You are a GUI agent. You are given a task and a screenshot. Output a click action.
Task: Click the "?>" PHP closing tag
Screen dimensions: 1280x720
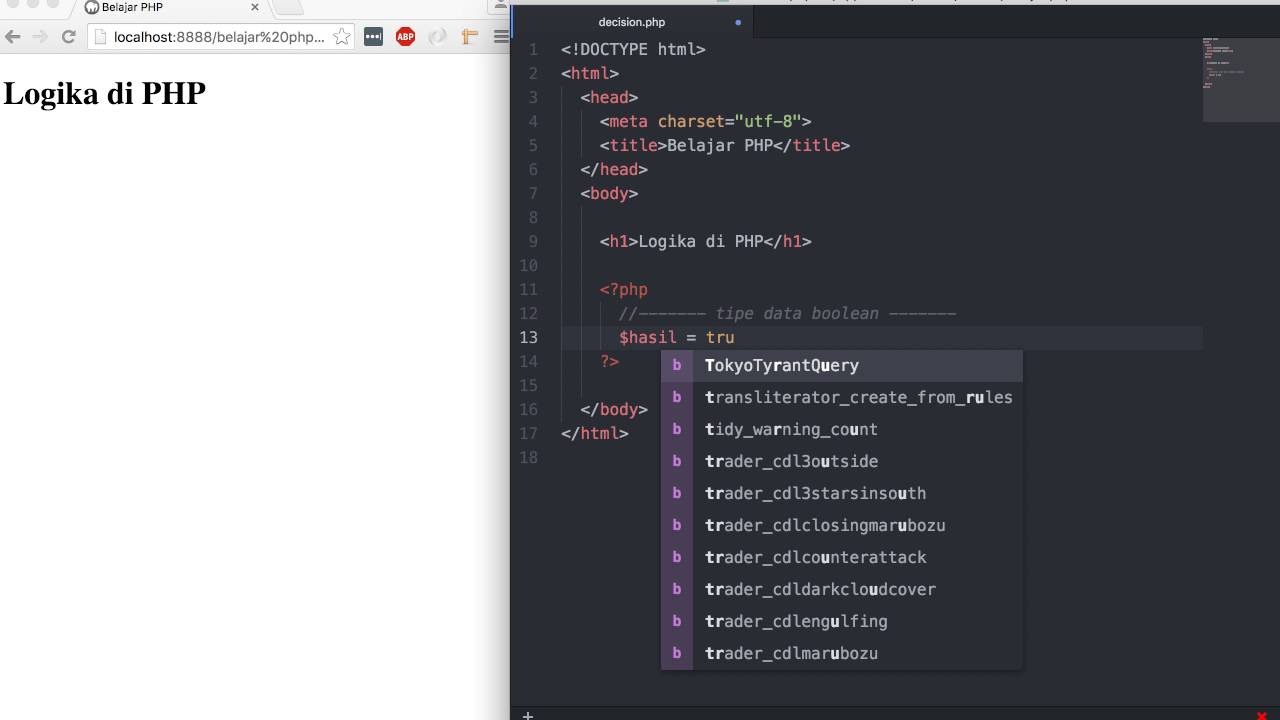pyautogui.click(x=609, y=361)
